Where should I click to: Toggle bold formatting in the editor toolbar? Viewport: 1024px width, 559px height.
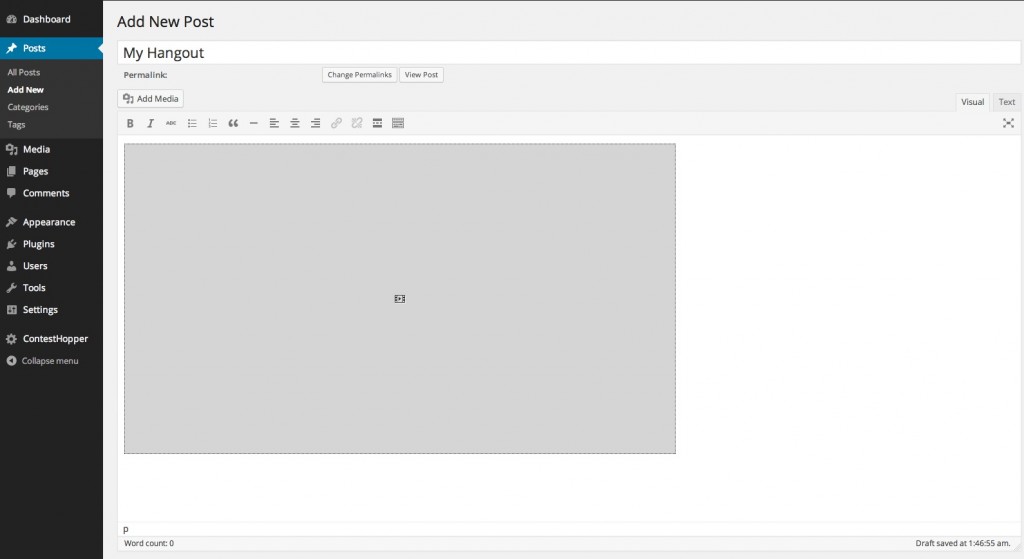tap(130, 123)
